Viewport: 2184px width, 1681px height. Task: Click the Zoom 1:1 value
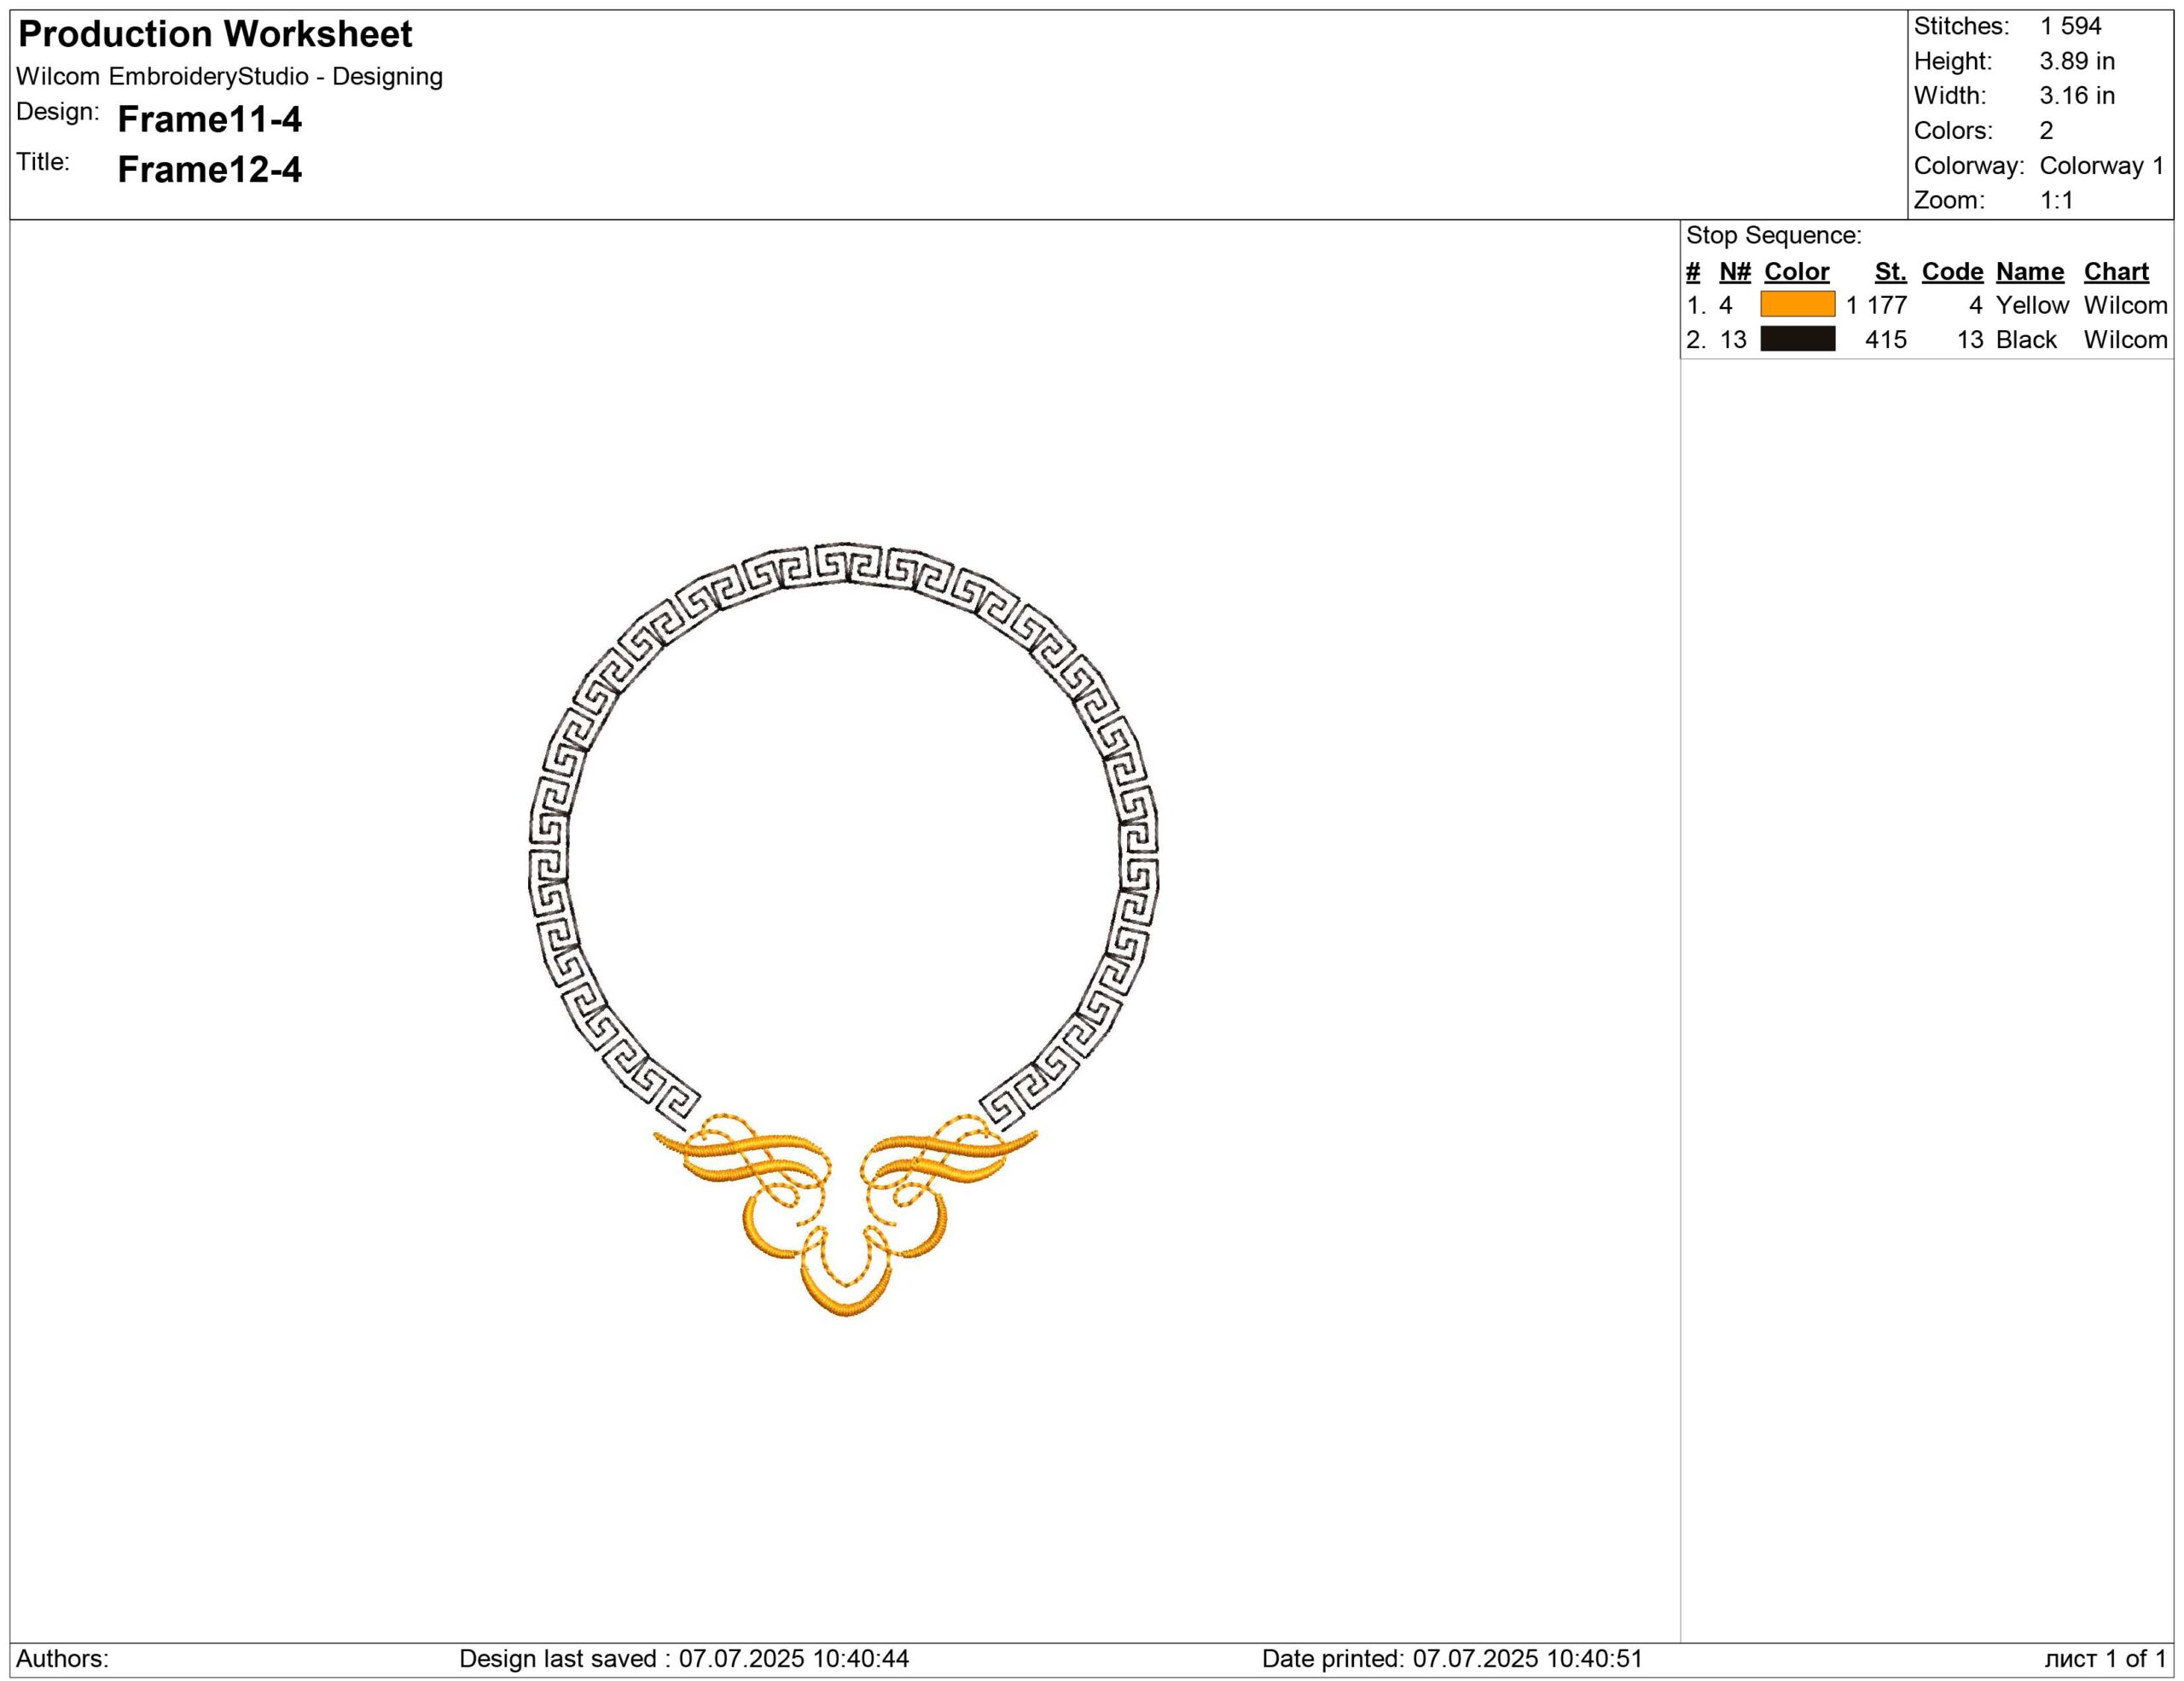(x=2056, y=200)
